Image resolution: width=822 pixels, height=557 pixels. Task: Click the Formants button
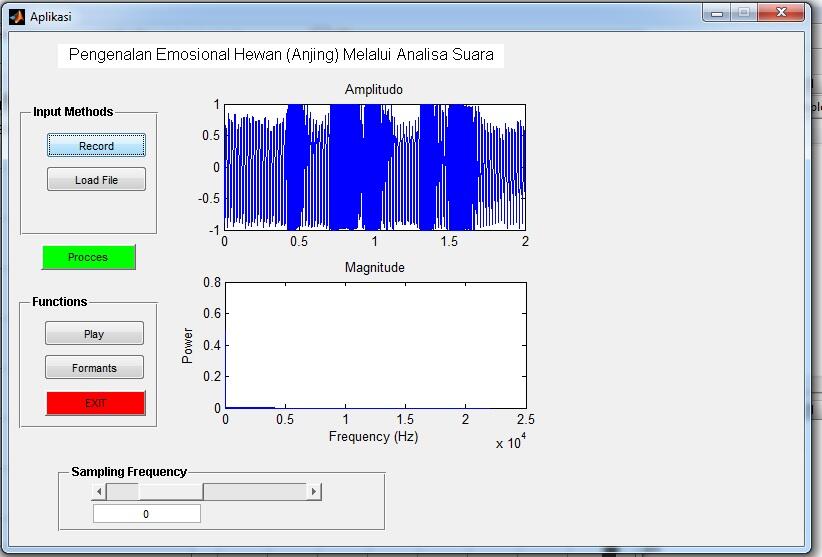(94, 368)
